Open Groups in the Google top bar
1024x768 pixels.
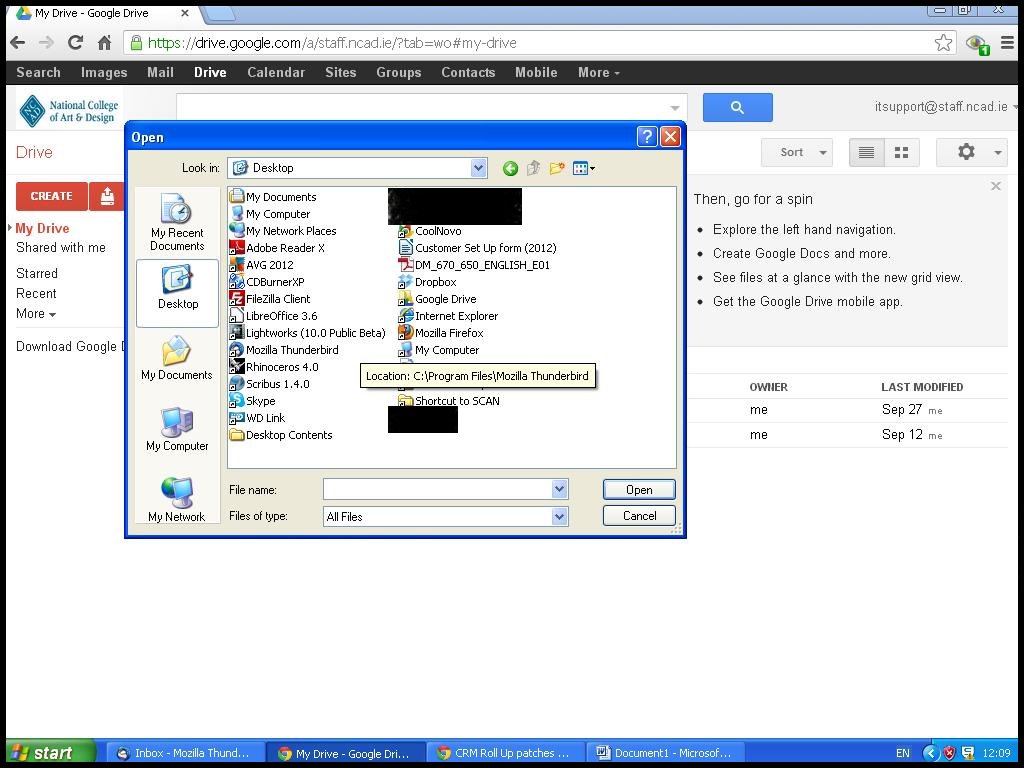pyautogui.click(x=398, y=72)
